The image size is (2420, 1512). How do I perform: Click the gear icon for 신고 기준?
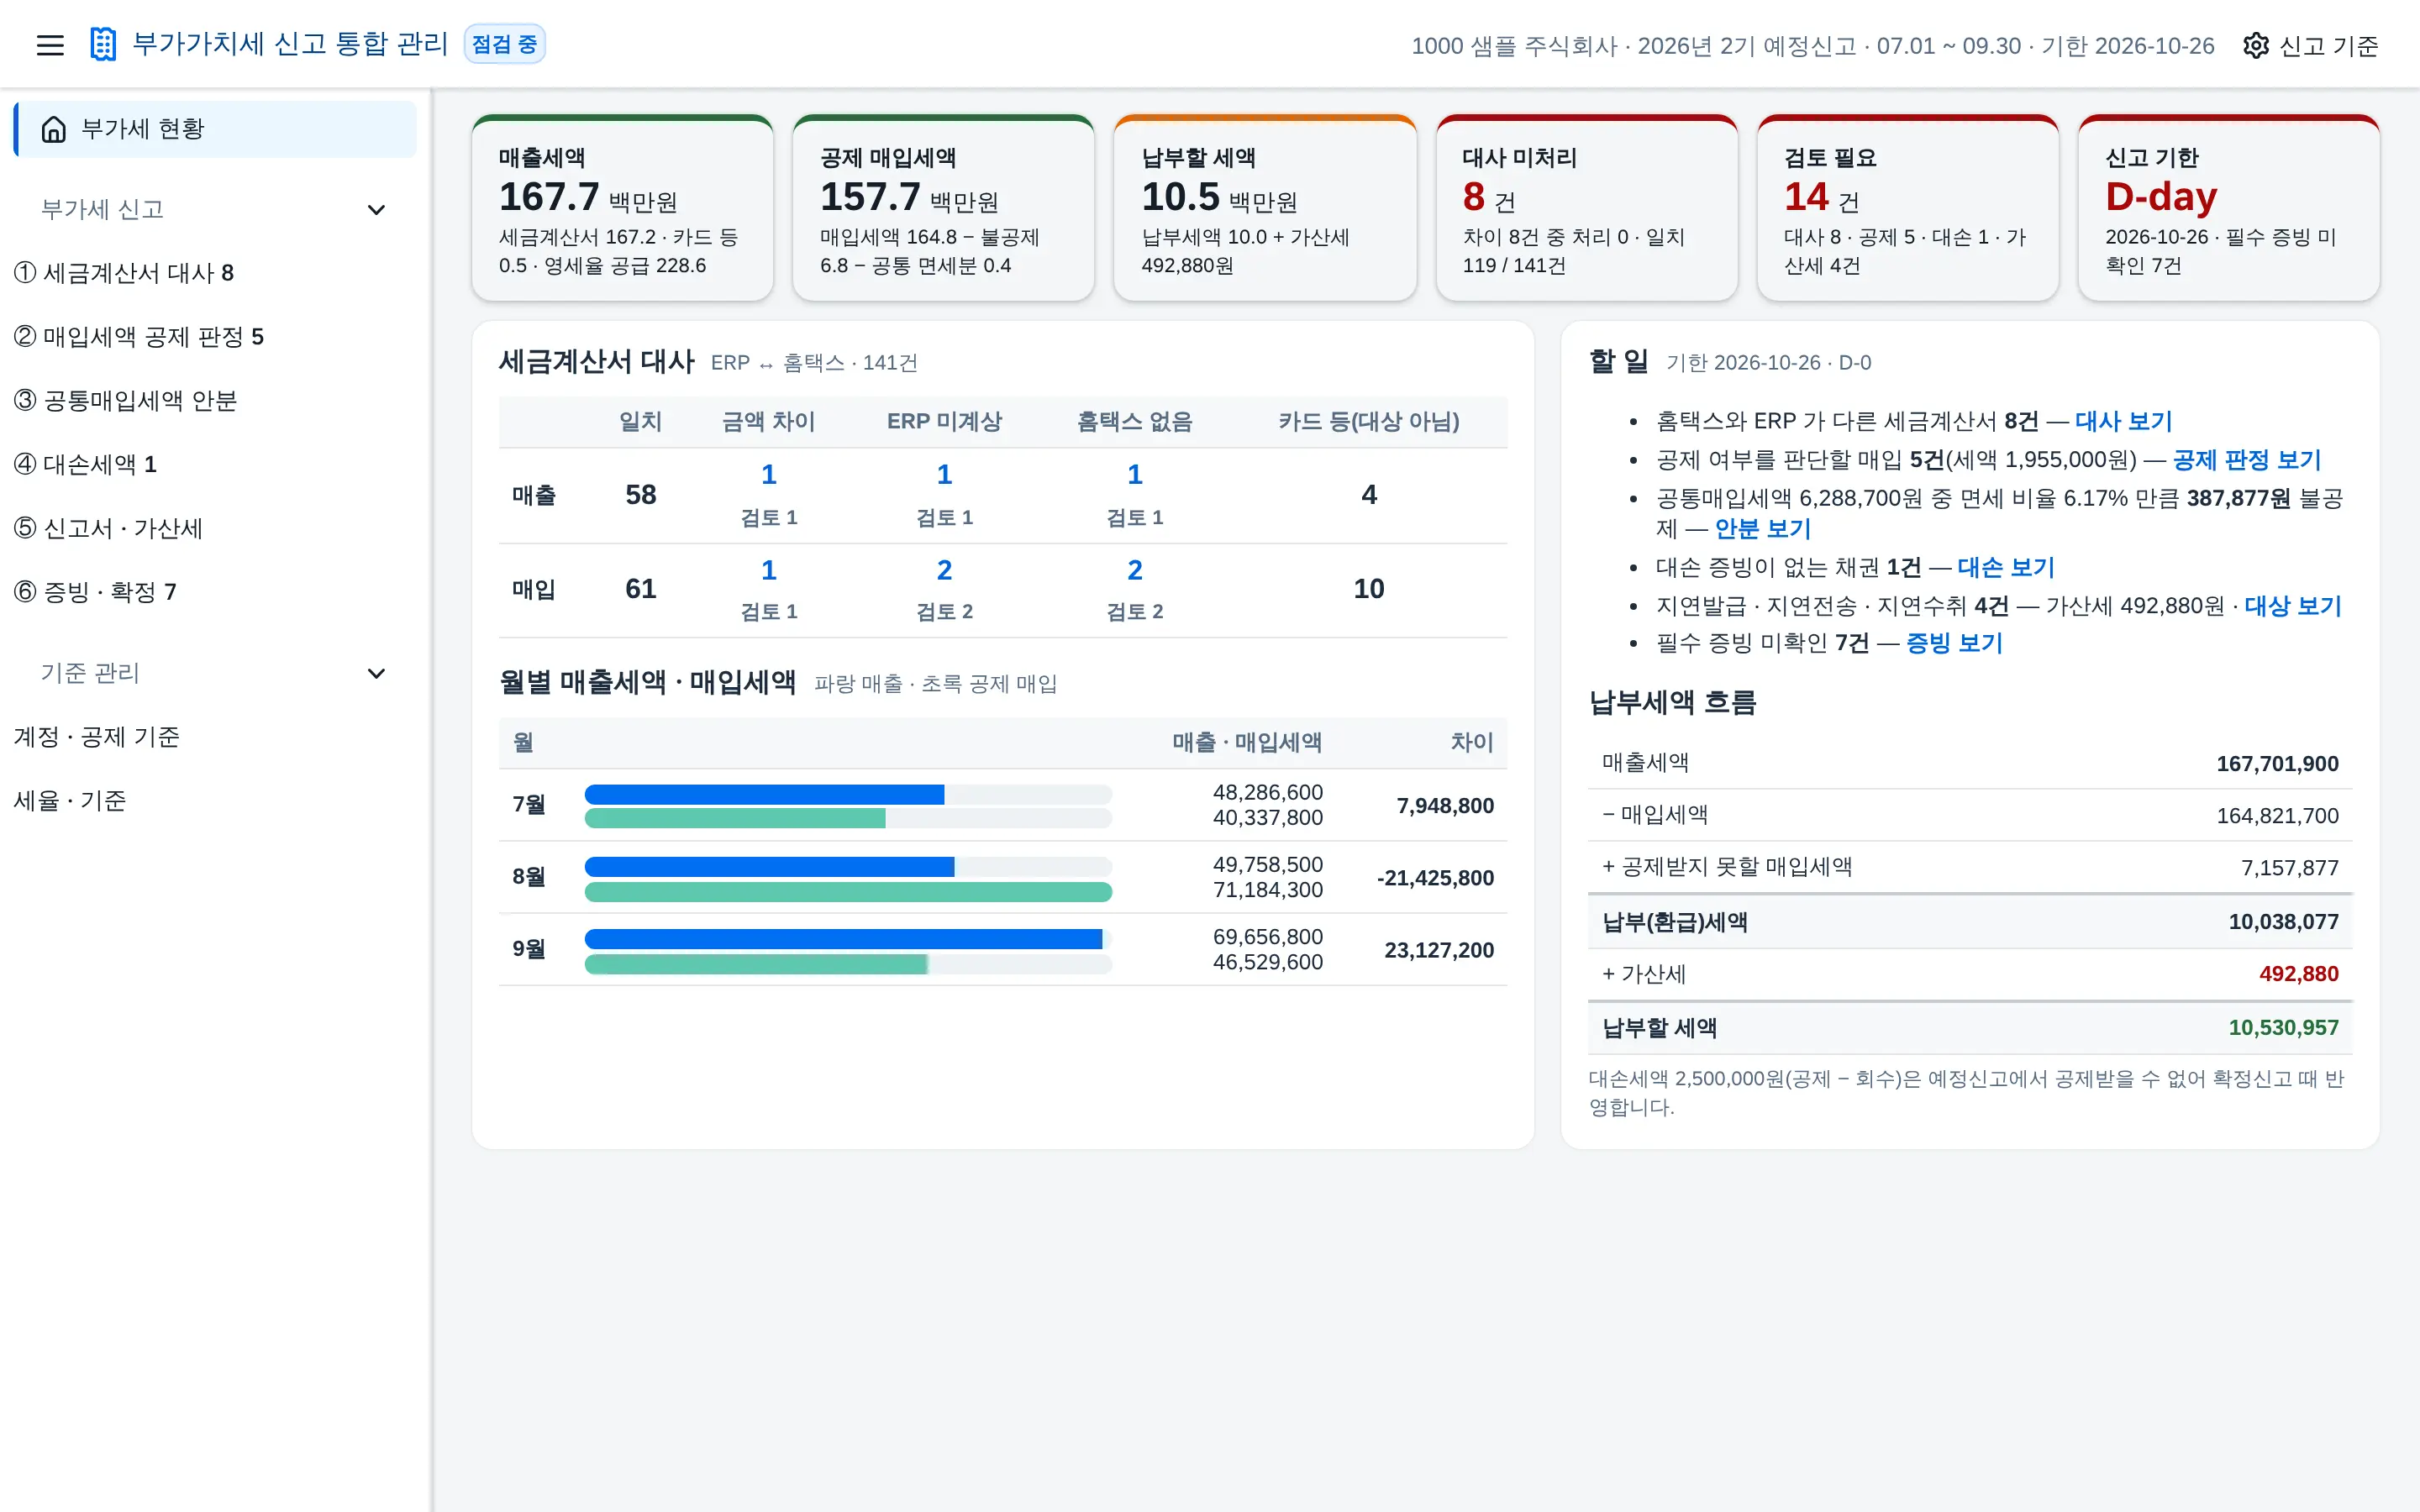coord(2255,46)
